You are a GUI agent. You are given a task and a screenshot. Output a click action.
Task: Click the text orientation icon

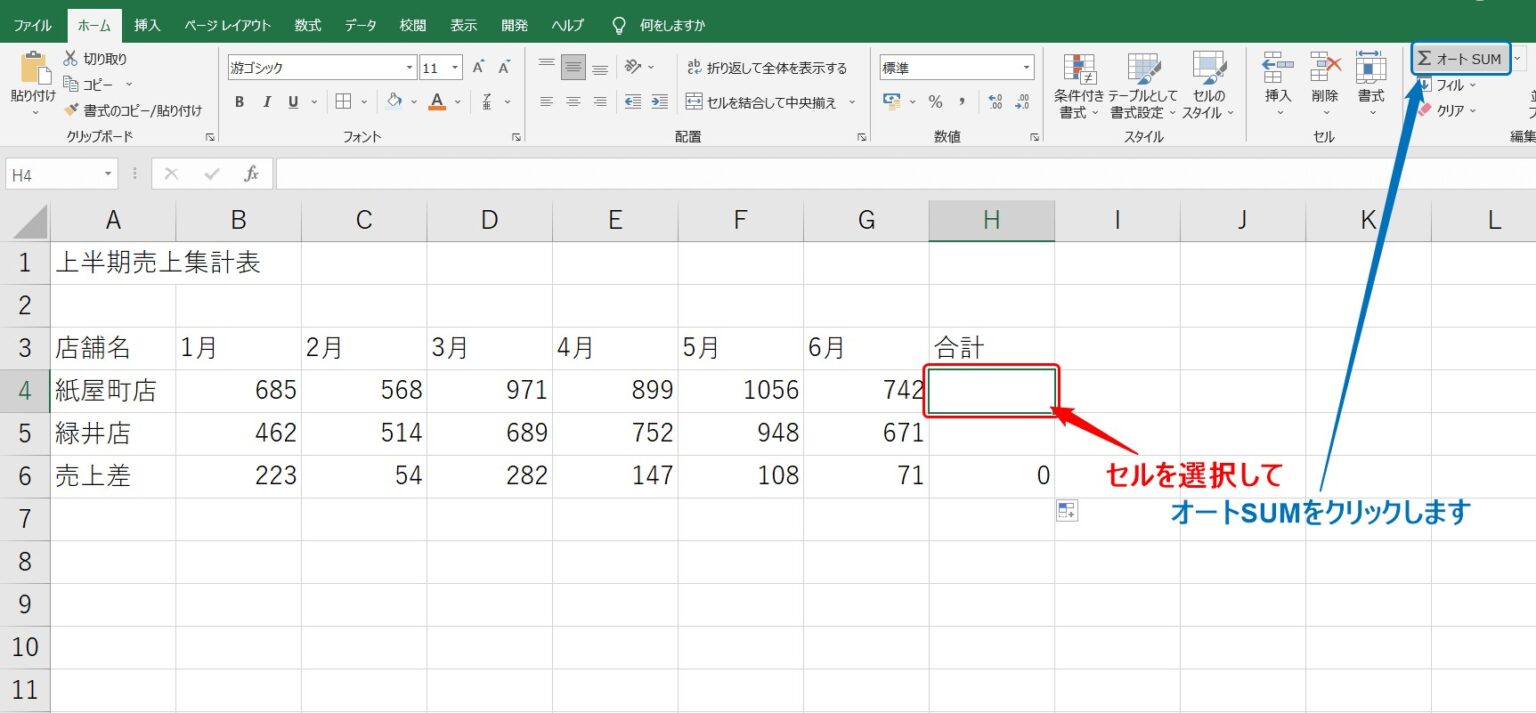point(633,67)
